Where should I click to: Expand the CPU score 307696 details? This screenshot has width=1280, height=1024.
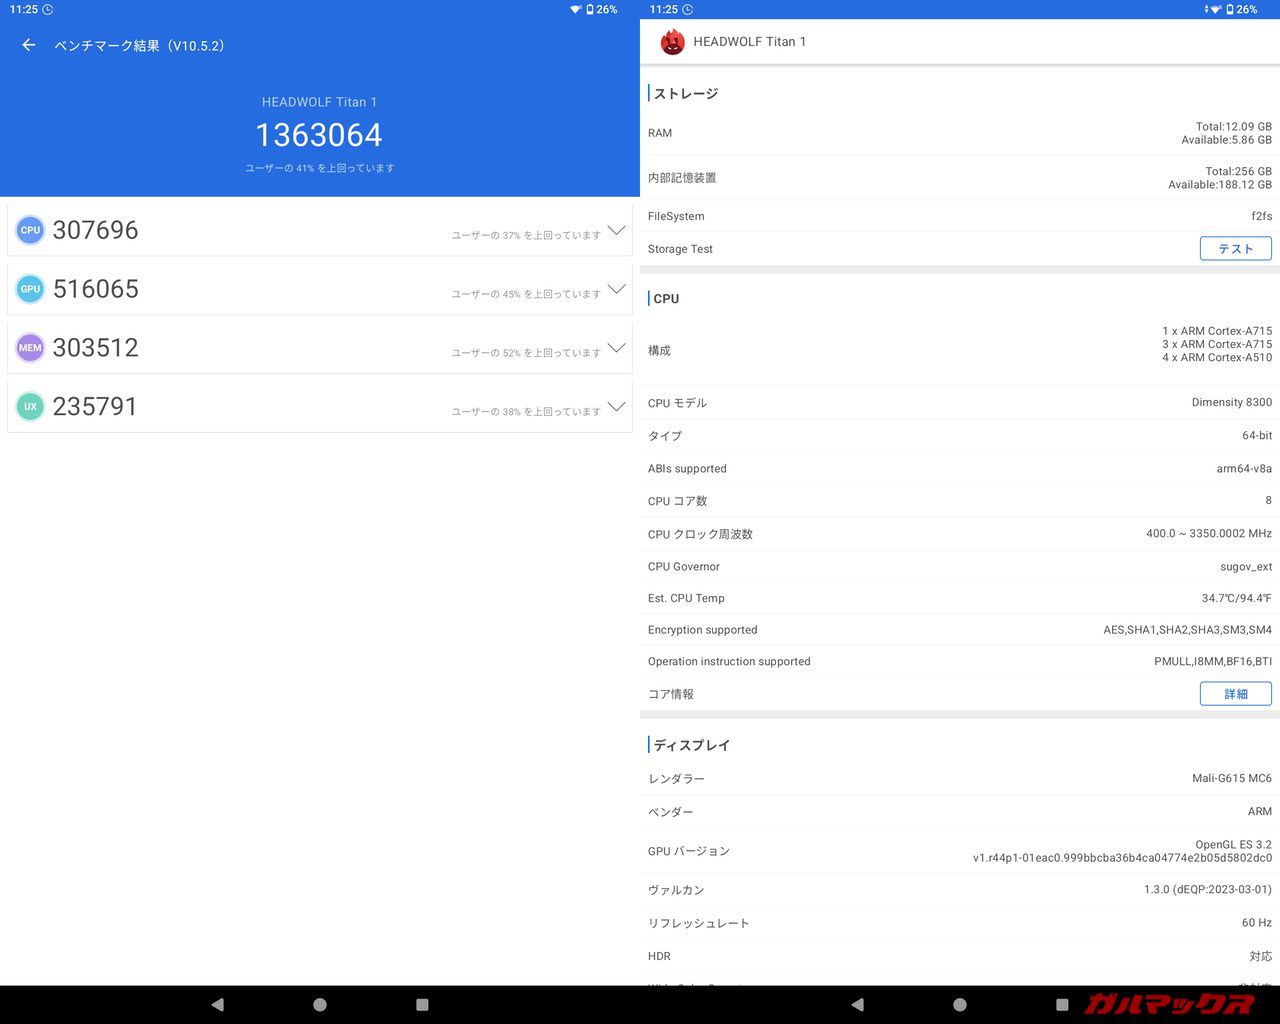[x=616, y=230]
